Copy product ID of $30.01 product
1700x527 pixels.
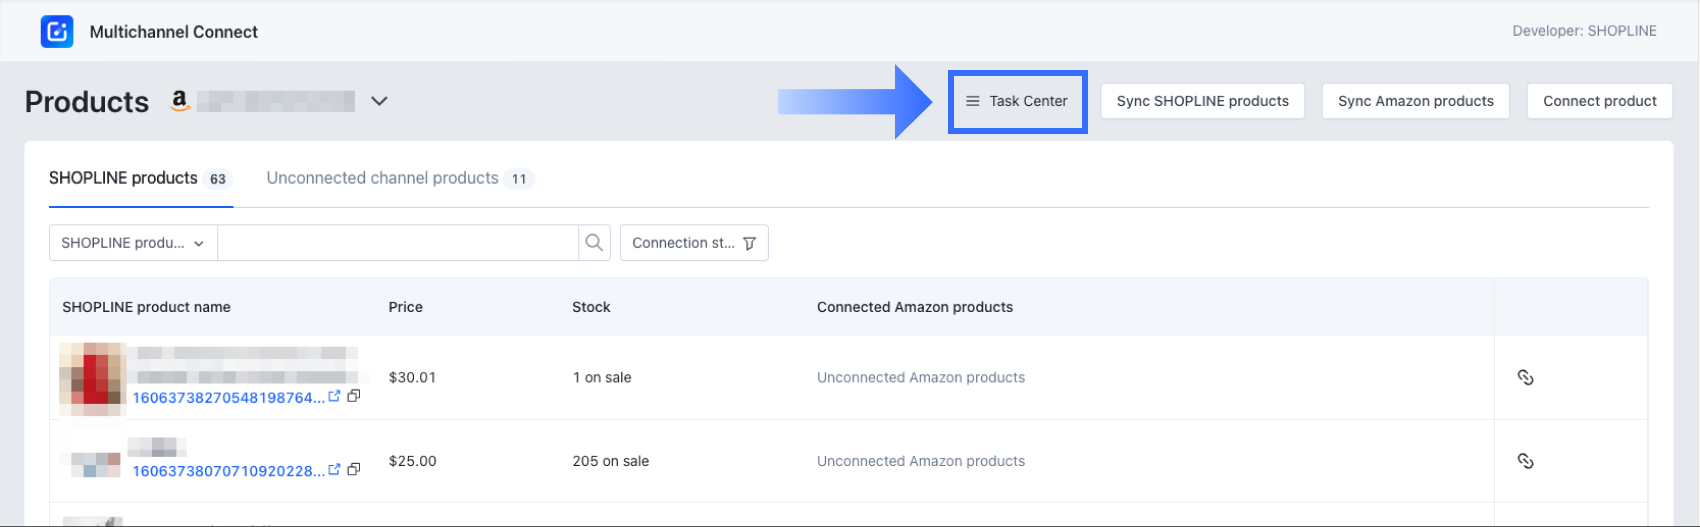pyautogui.click(x=354, y=396)
